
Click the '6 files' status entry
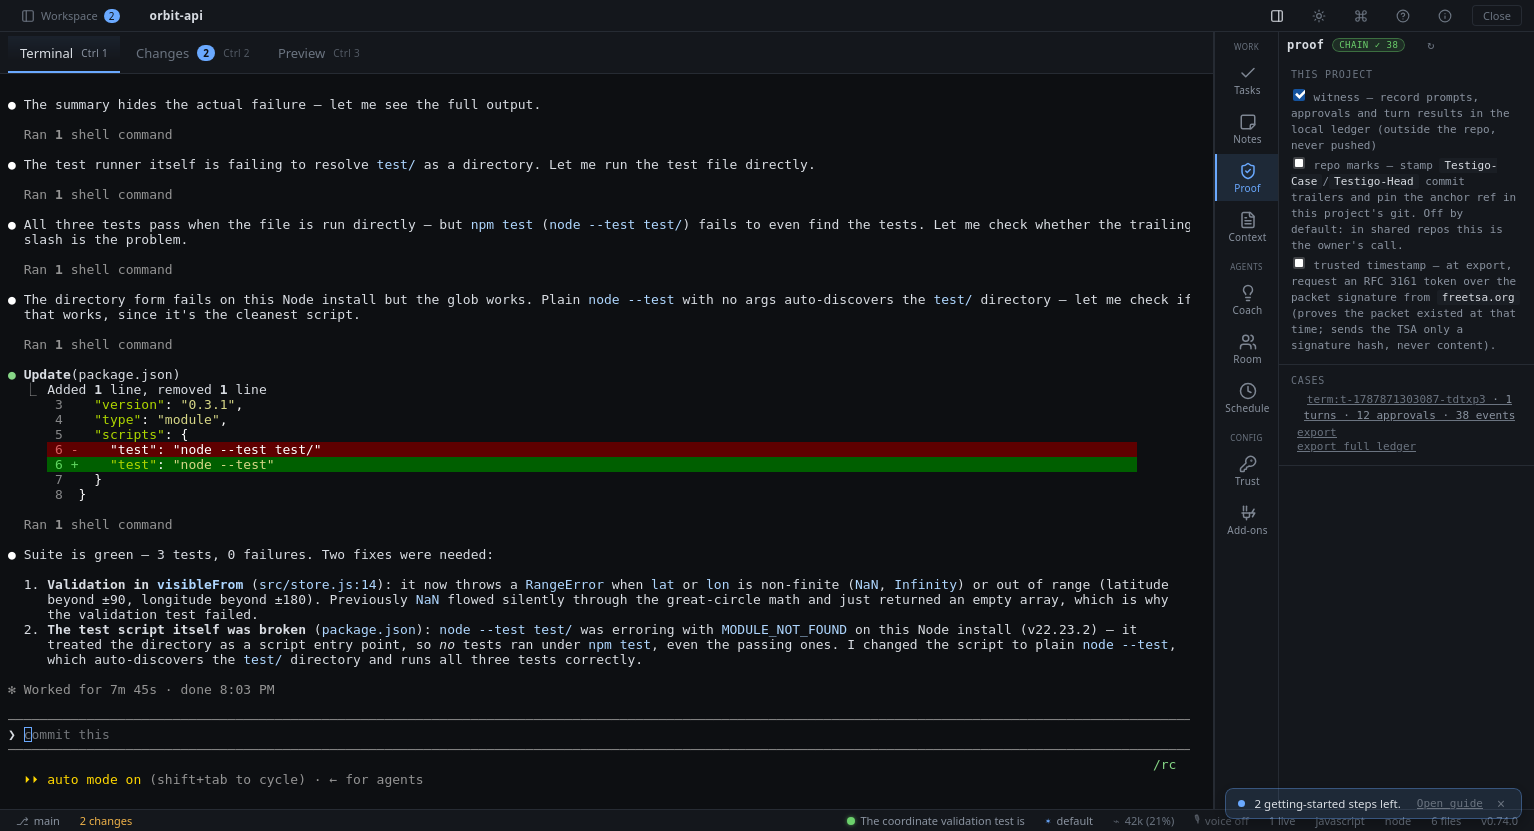pos(1446,821)
